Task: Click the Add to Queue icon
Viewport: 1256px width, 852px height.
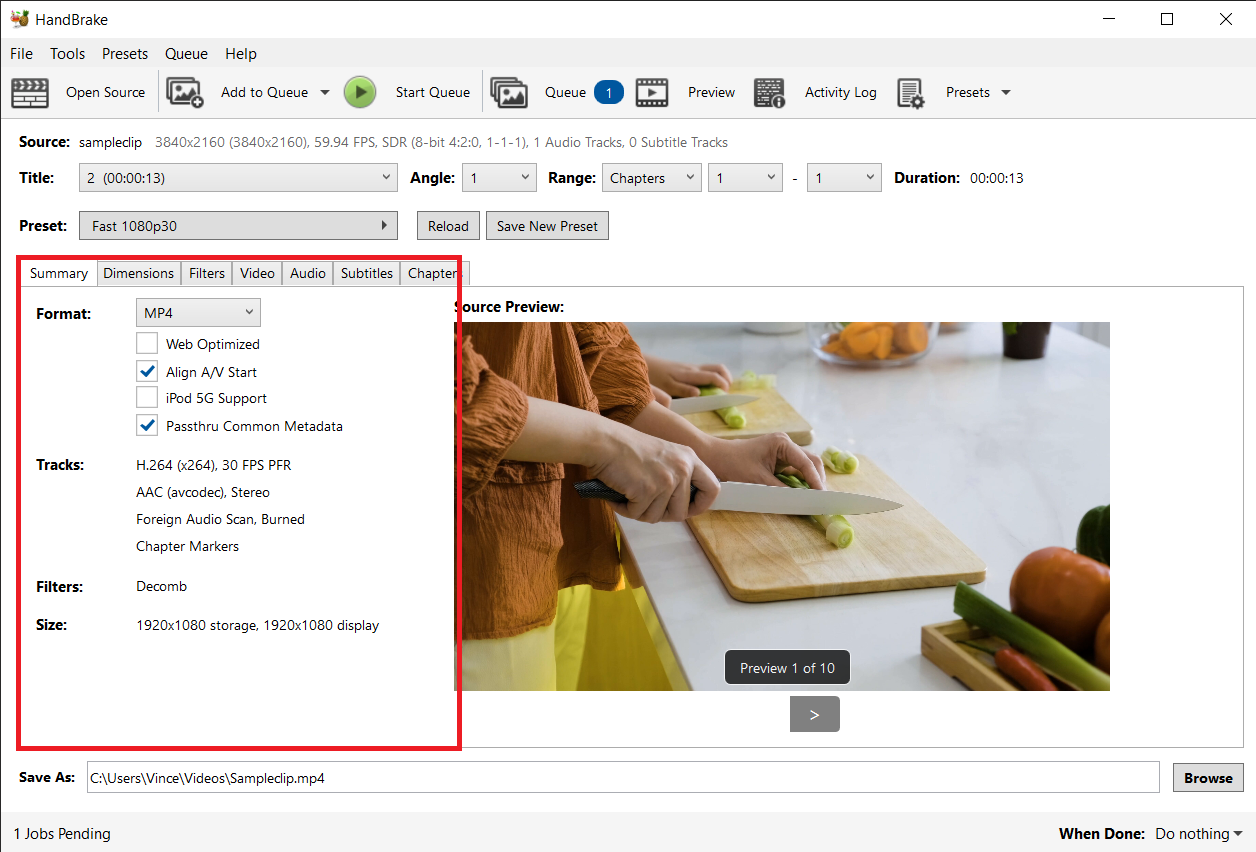Action: click(185, 92)
